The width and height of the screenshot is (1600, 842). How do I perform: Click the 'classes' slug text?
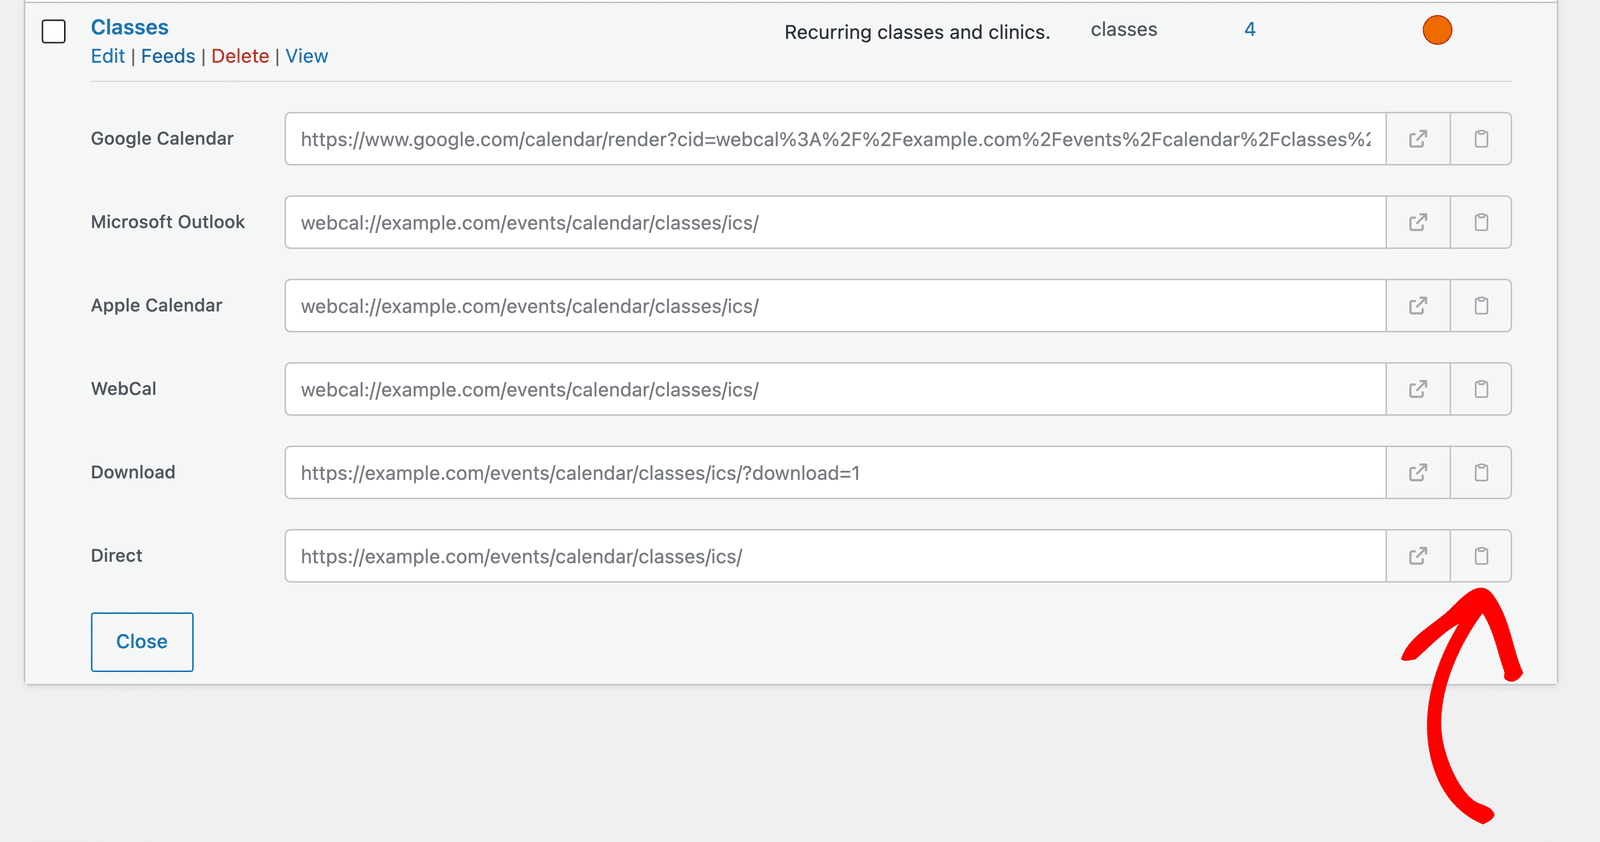coord(1124,30)
